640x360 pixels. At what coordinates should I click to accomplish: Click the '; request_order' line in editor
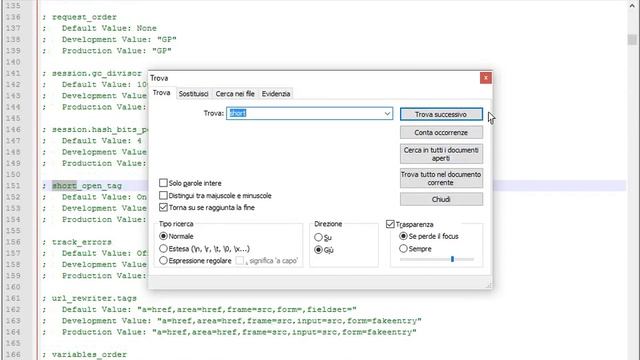80,17
